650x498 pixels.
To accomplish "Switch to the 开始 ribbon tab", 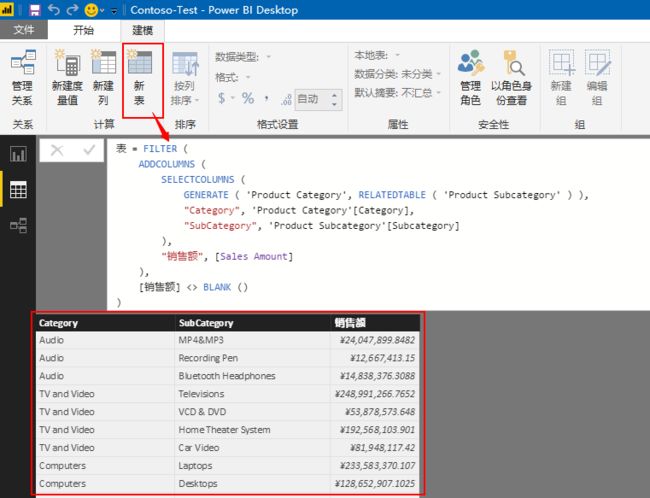I will [83, 30].
